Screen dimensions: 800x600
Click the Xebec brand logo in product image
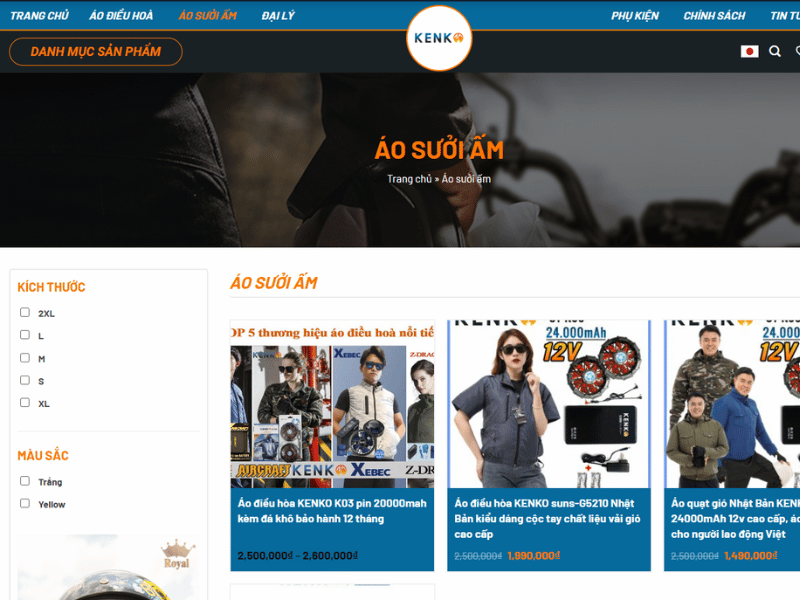[370, 468]
